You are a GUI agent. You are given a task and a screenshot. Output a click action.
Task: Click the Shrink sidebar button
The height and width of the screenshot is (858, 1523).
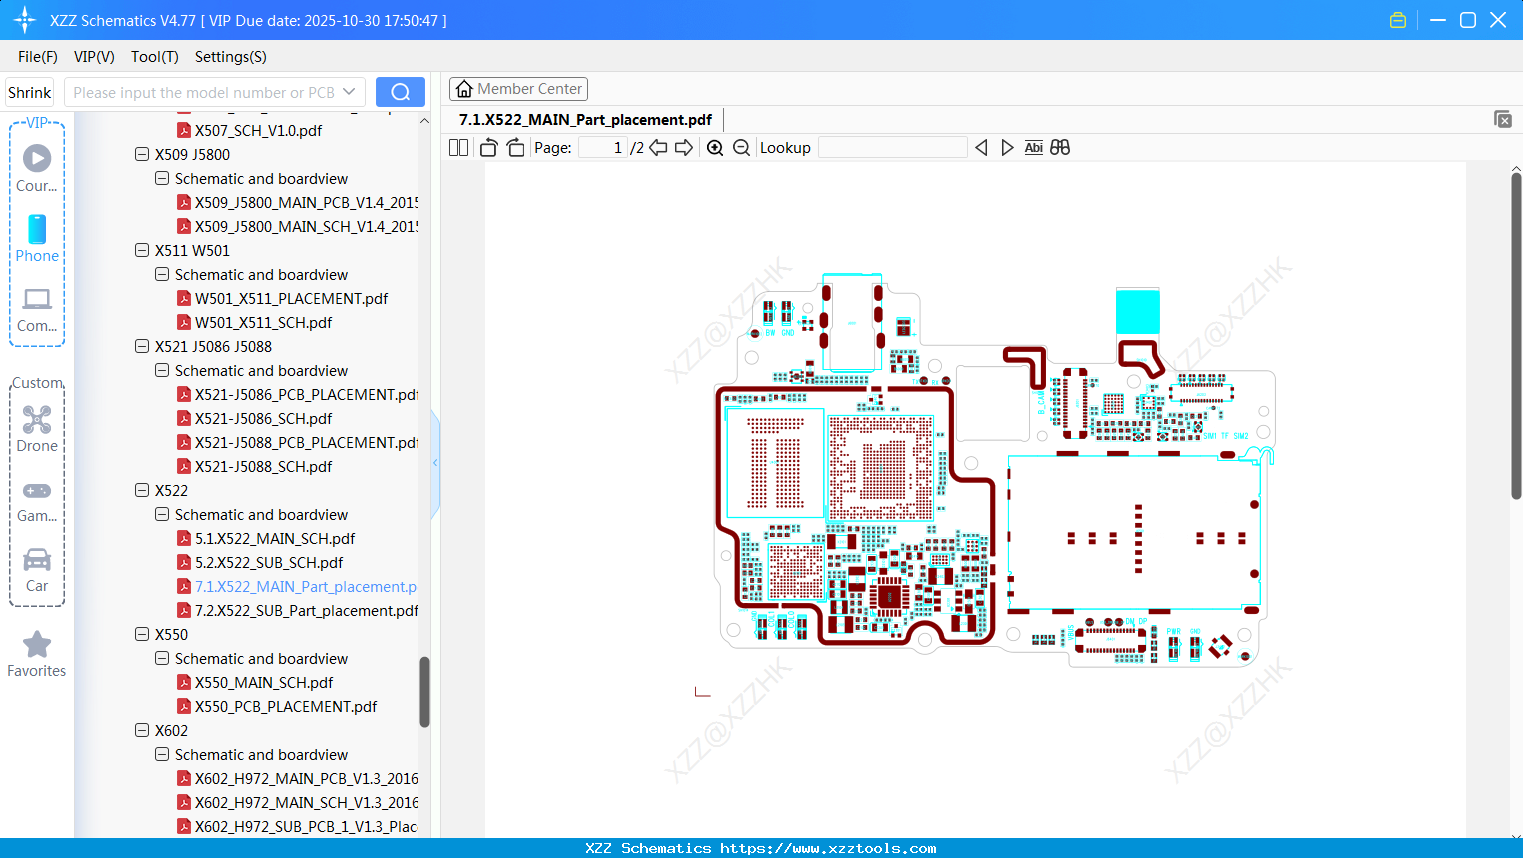tap(29, 91)
